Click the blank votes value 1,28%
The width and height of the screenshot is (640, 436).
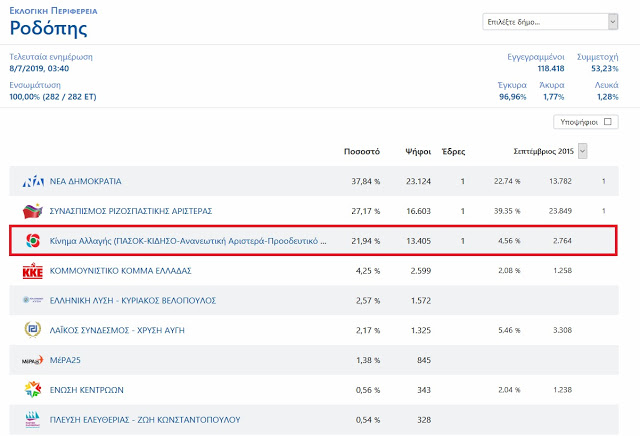click(x=607, y=97)
